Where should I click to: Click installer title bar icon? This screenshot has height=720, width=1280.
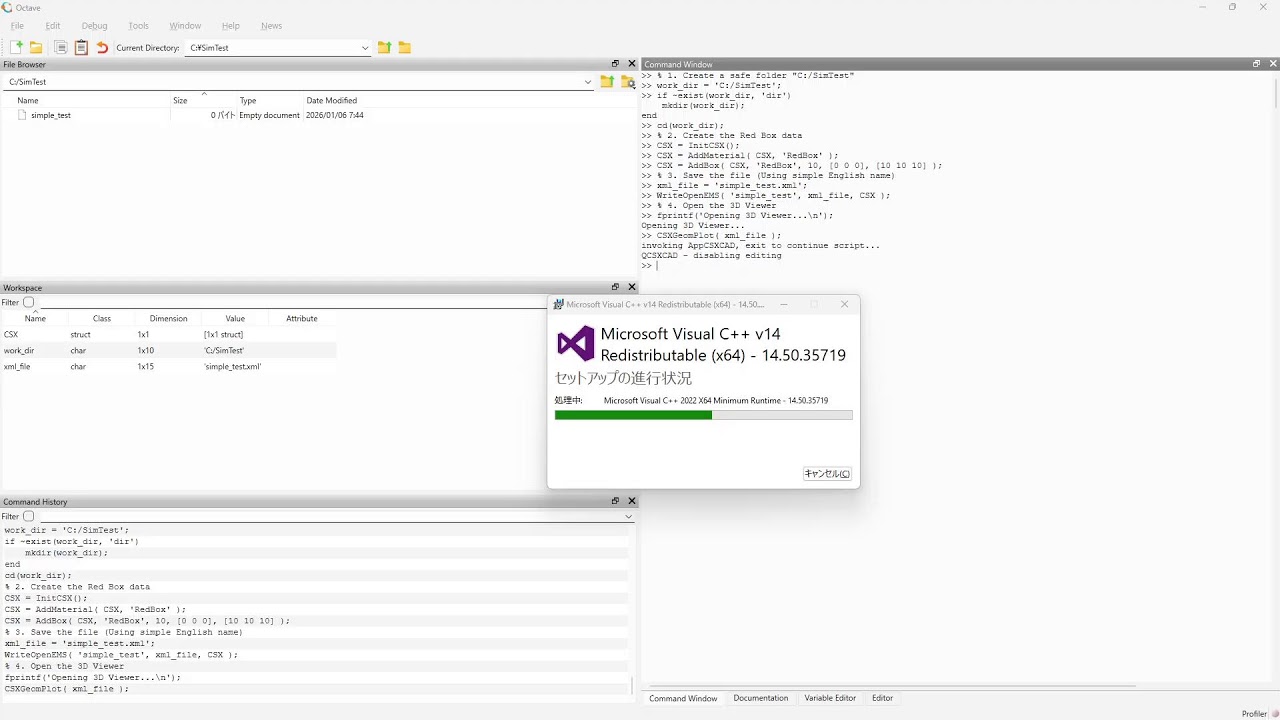click(558, 304)
